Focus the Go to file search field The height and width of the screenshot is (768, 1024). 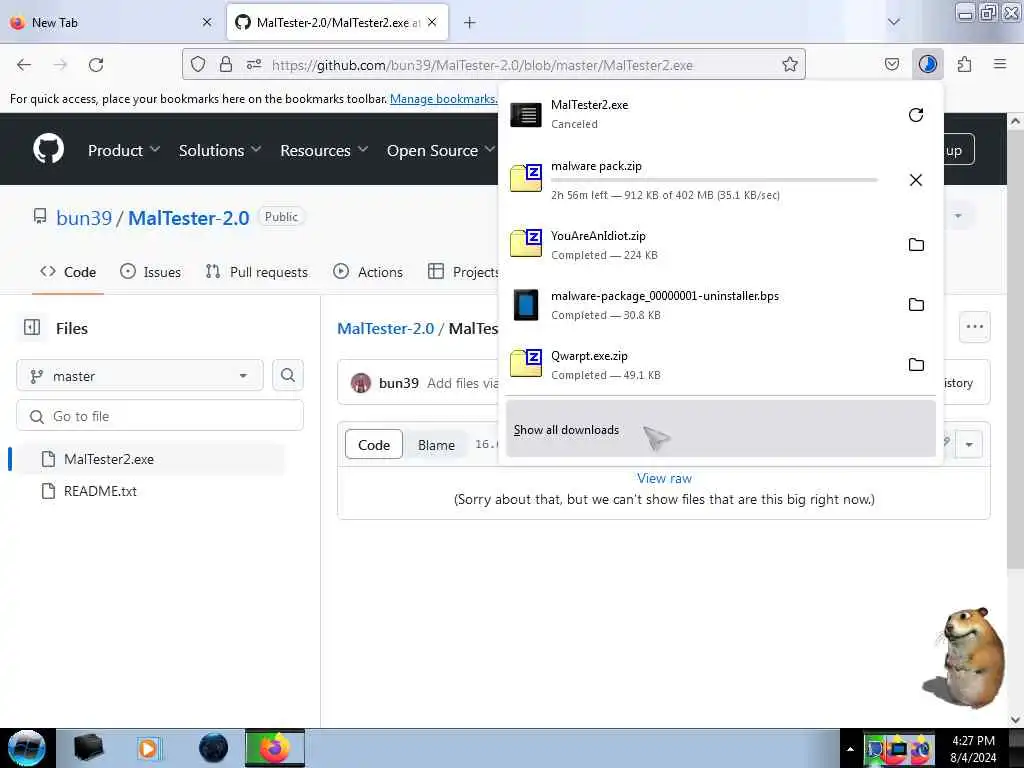pyautogui.click(x=160, y=416)
